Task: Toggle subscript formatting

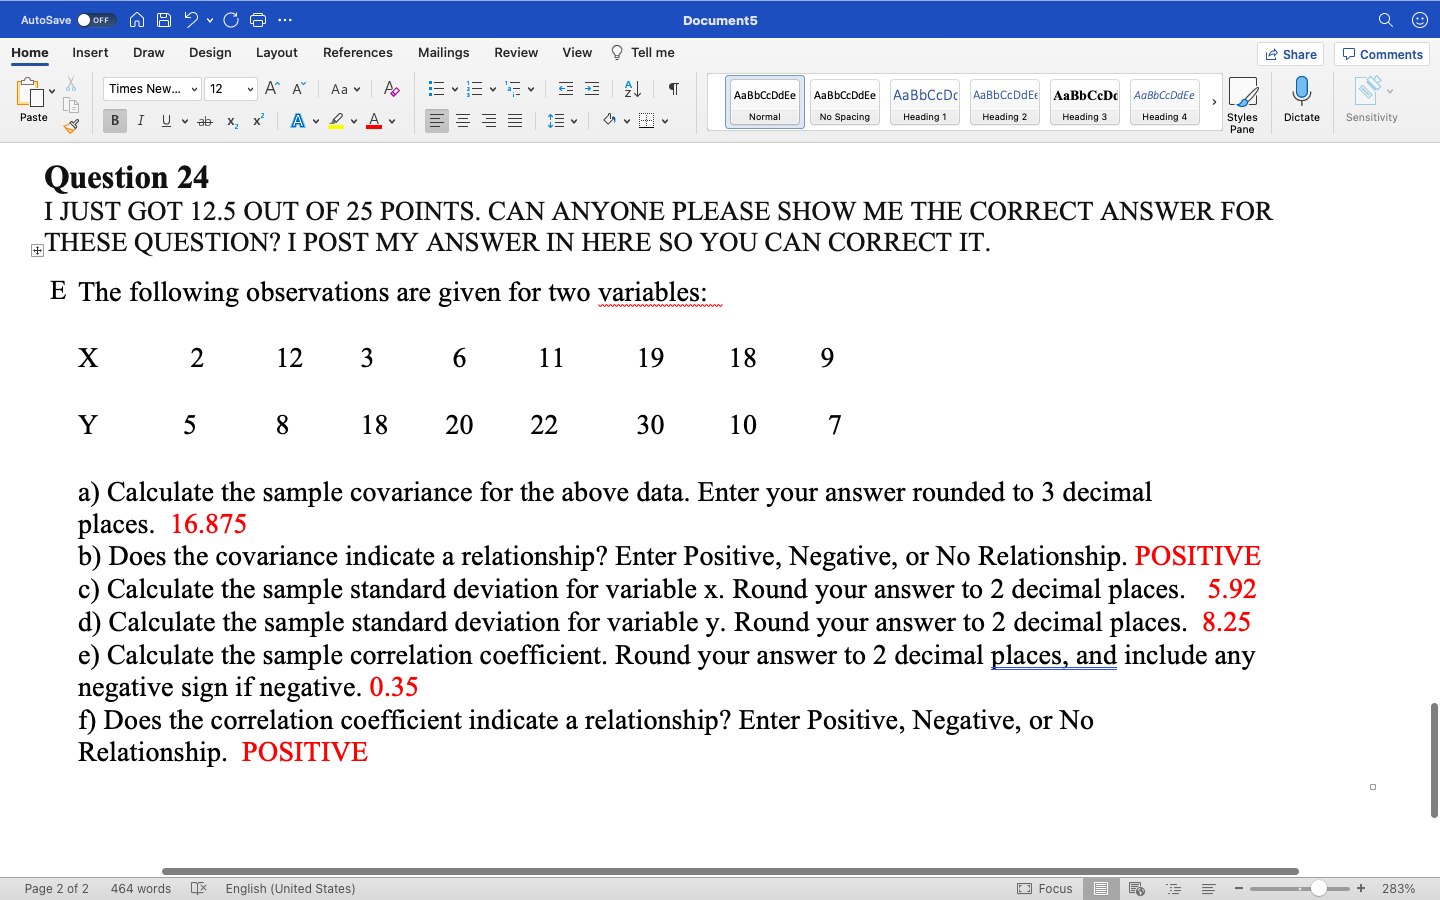Action: point(232,121)
